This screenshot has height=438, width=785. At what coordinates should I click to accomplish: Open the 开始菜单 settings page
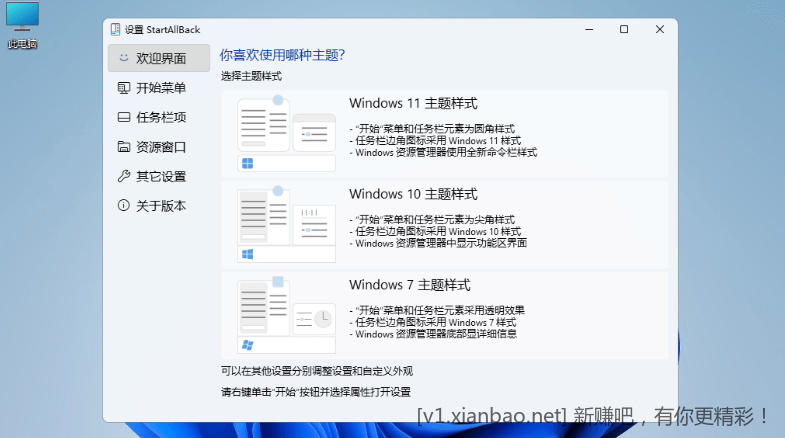click(x=159, y=88)
